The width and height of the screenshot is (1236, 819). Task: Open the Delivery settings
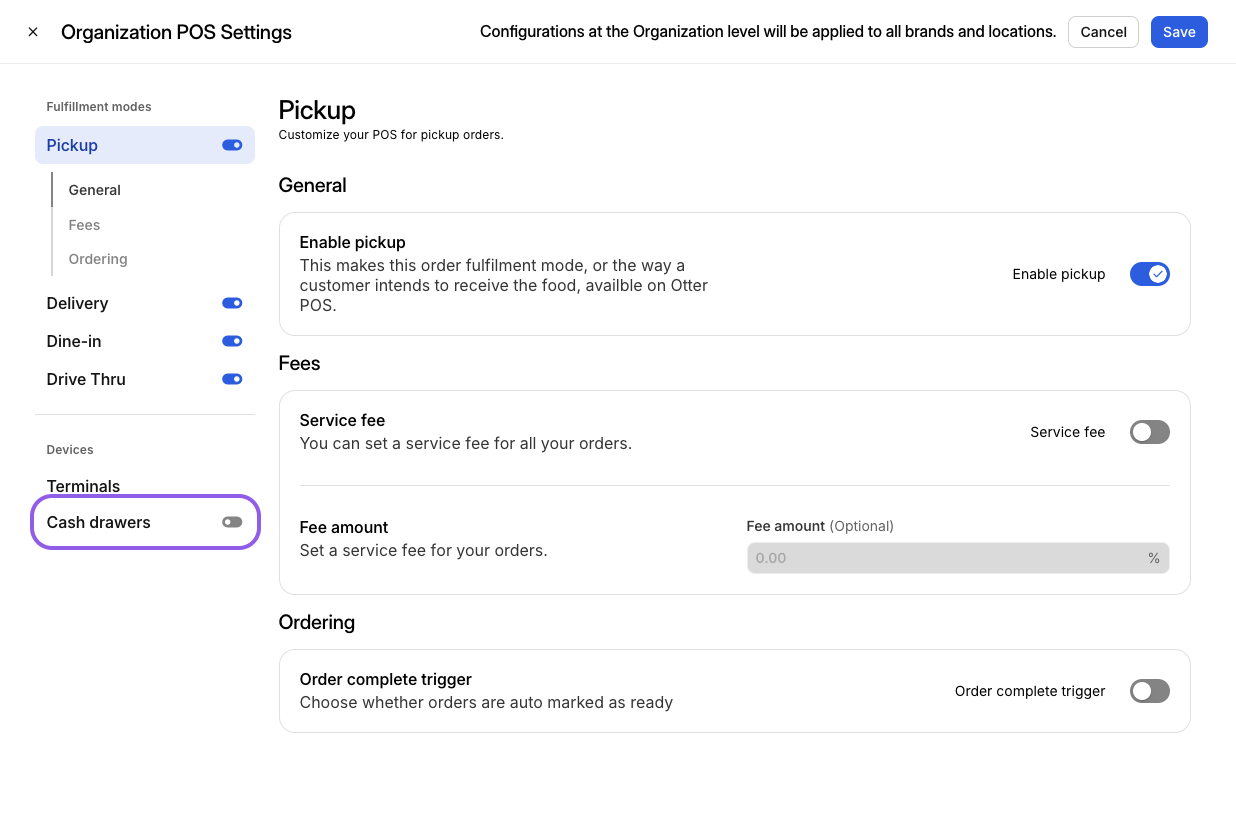[x=77, y=303]
